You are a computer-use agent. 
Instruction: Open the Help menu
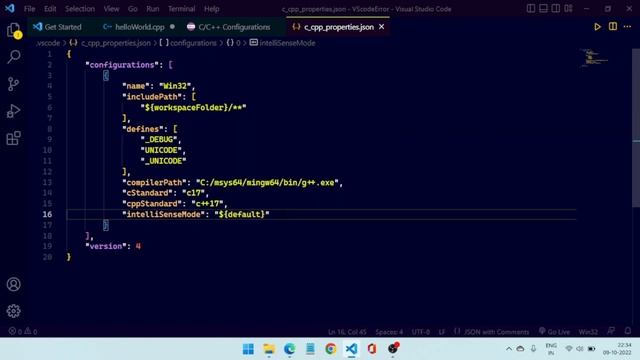(211, 9)
